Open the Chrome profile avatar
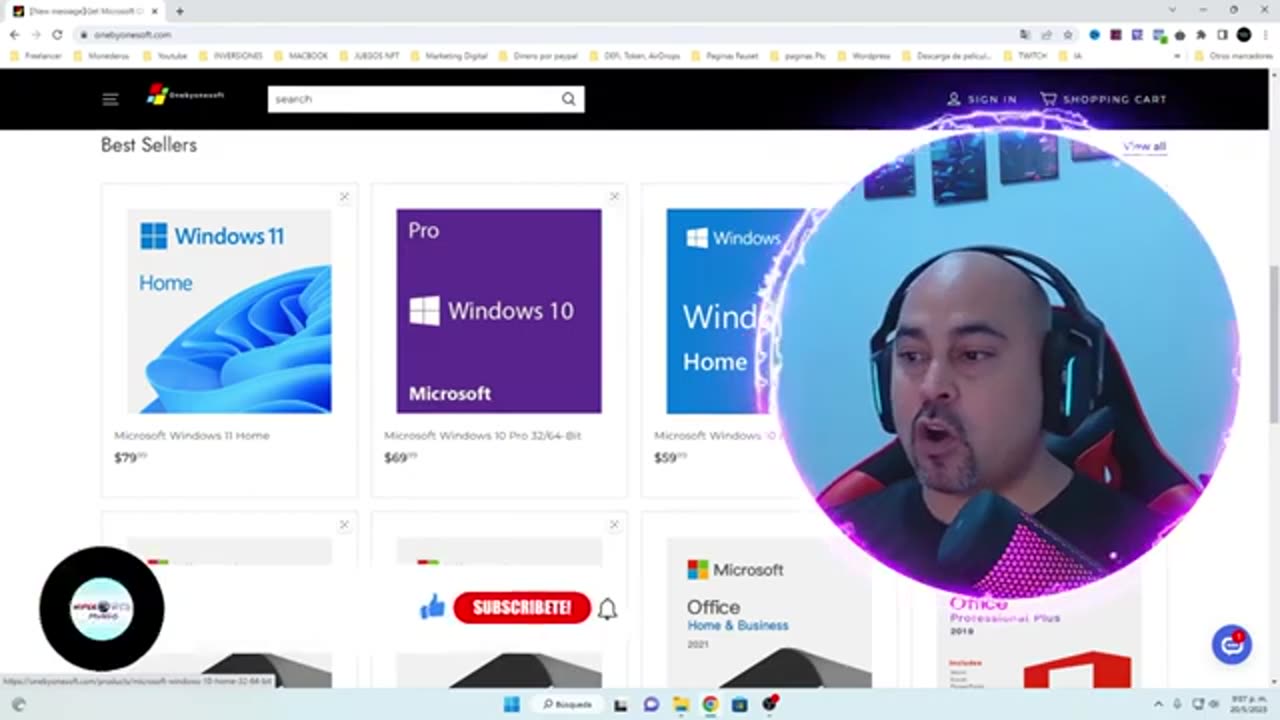1280x720 pixels. (1244, 34)
